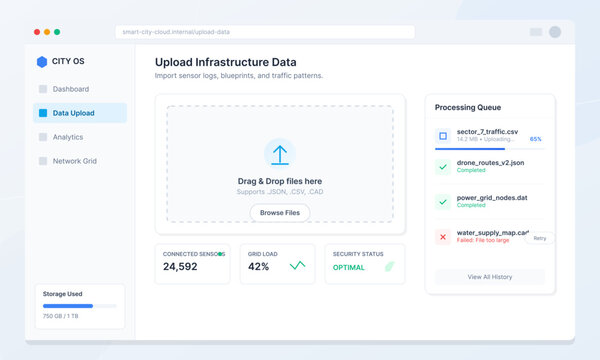Screen dimensions: 600x360
Task: Click the Dashboard sidebar icon
Action: (x=43, y=89)
